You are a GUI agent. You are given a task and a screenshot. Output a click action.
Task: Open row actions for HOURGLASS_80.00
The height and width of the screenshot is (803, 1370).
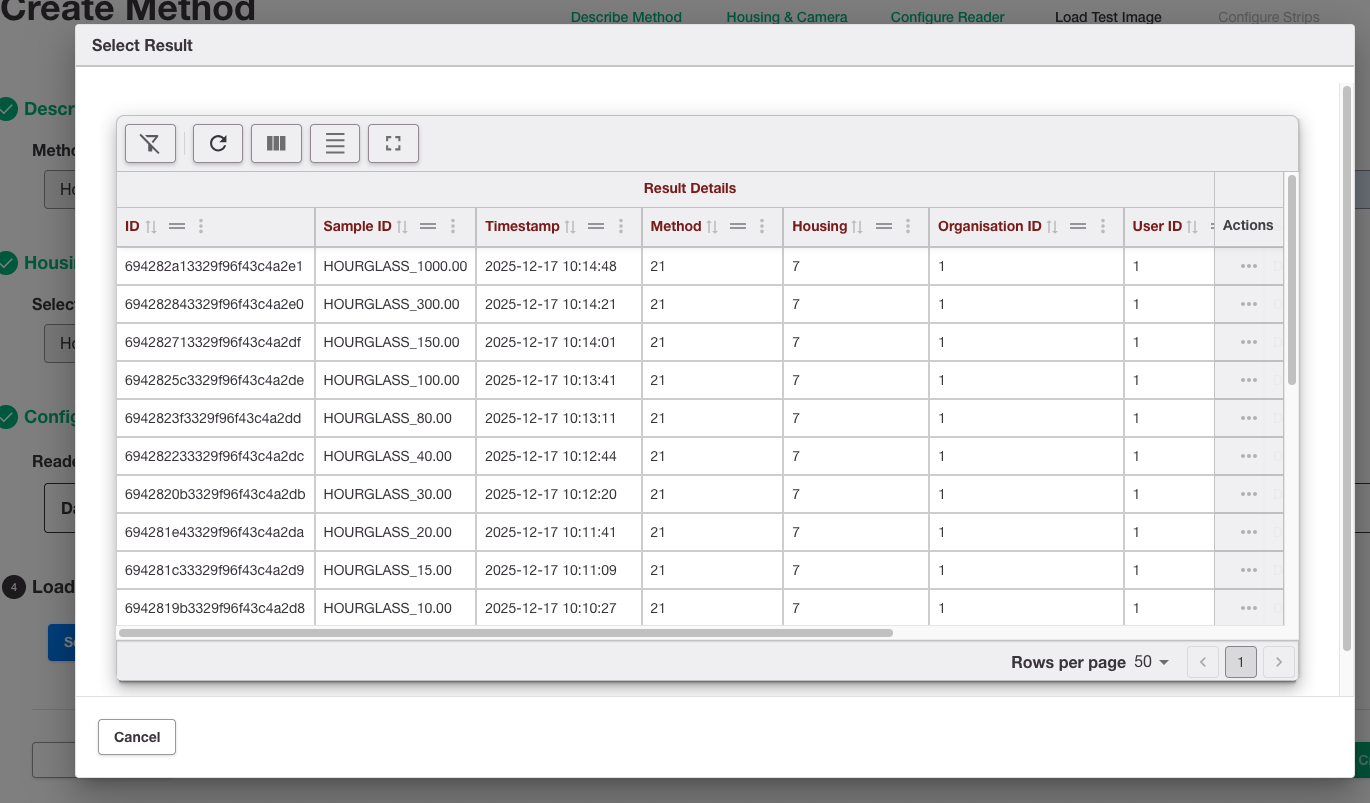click(1248, 418)
